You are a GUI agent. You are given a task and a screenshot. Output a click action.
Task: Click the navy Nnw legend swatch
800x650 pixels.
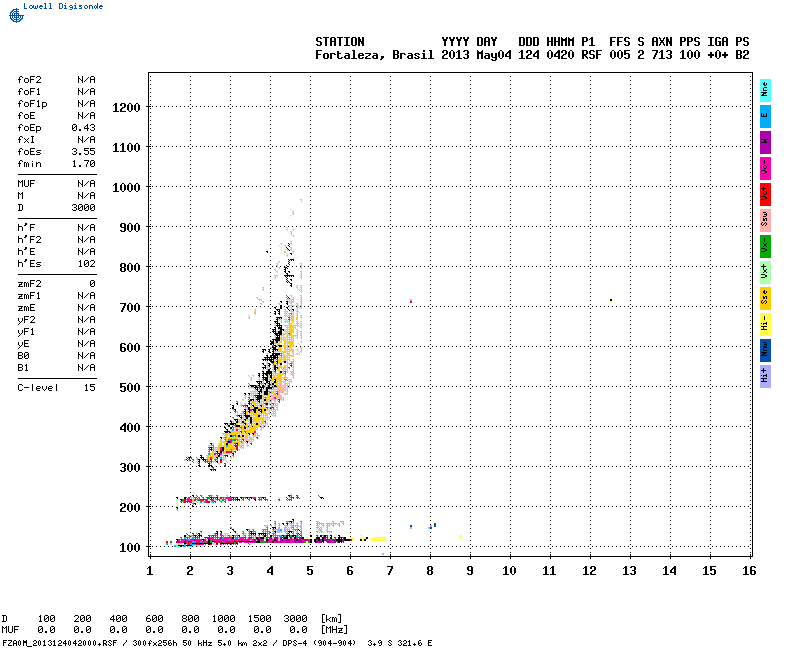coord(765,351)
